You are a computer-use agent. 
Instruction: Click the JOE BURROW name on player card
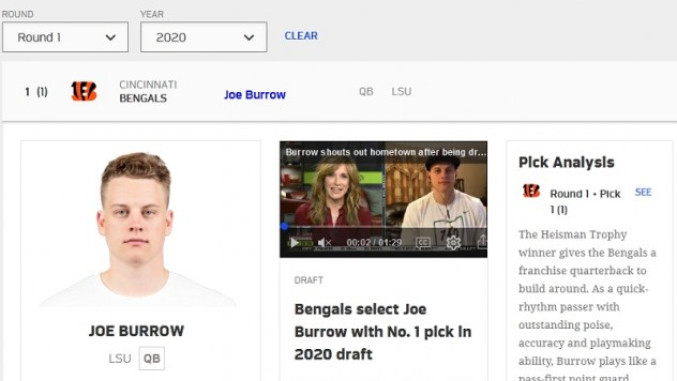136,331
